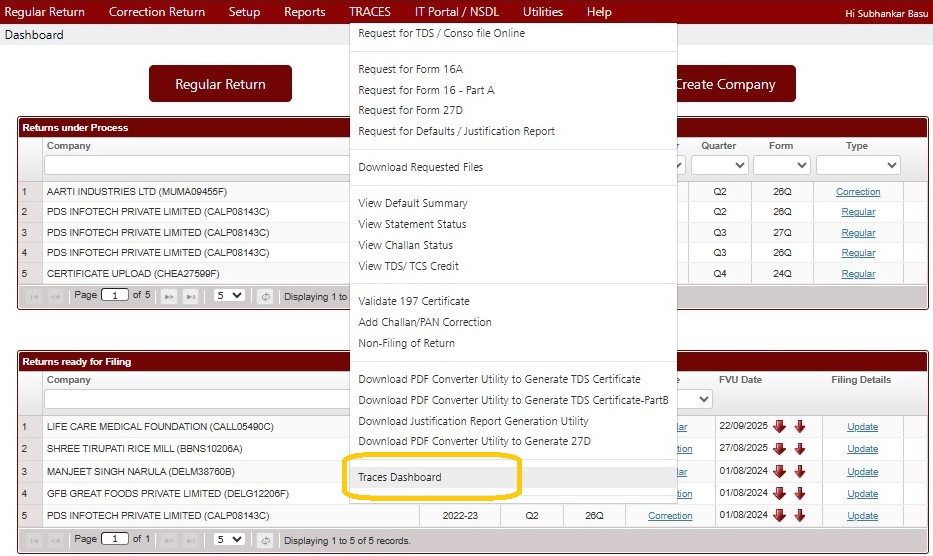Select Traces Dashboard from TRACES menu
Screen dimensions: 933x556
click(400, 477)
